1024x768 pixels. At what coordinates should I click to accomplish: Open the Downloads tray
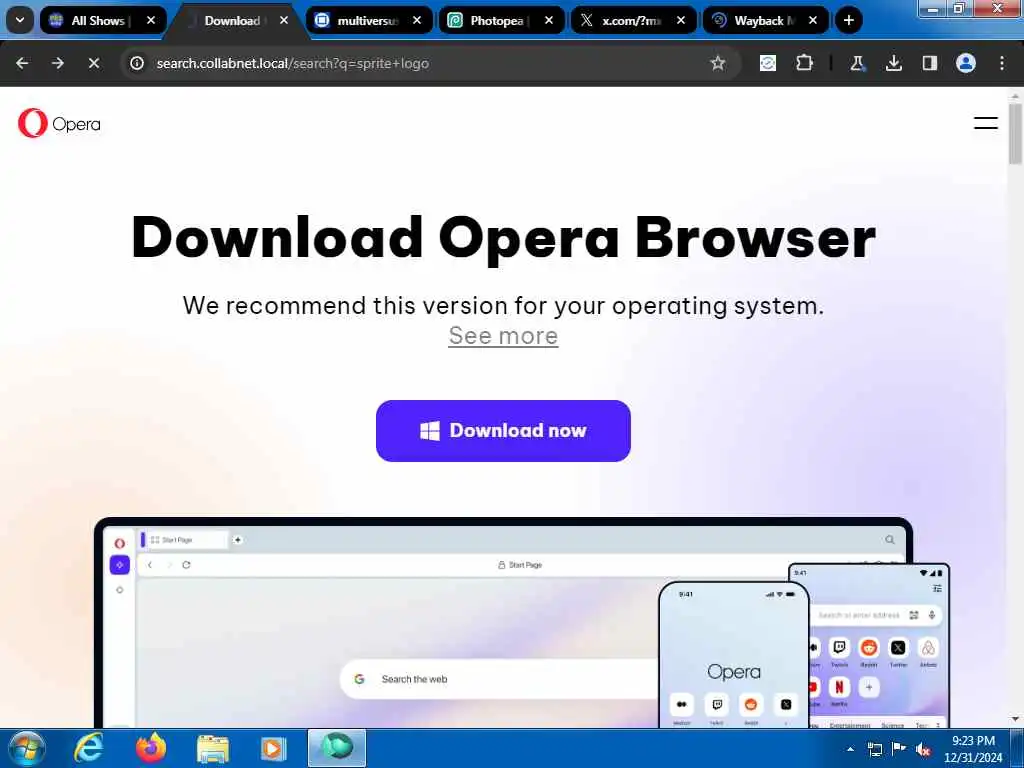click(x=893, y=63)
